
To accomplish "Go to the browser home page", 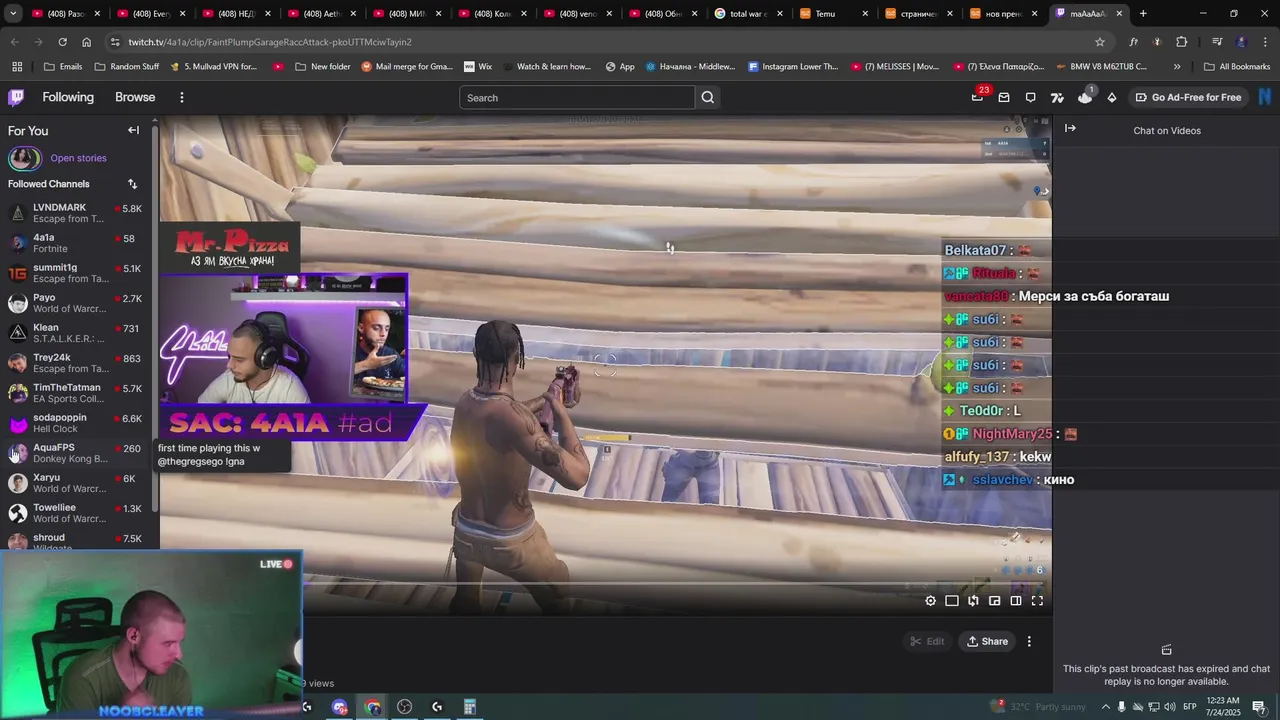I will [x=86, y=42].
